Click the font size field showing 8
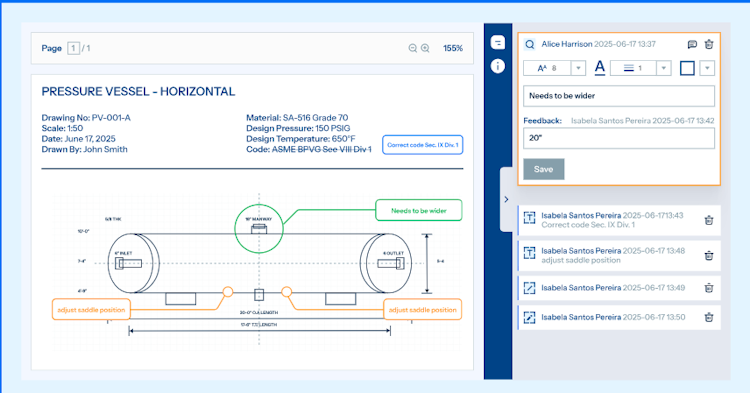The width and height of the screenshot is (750, 393). pos(548,68)
